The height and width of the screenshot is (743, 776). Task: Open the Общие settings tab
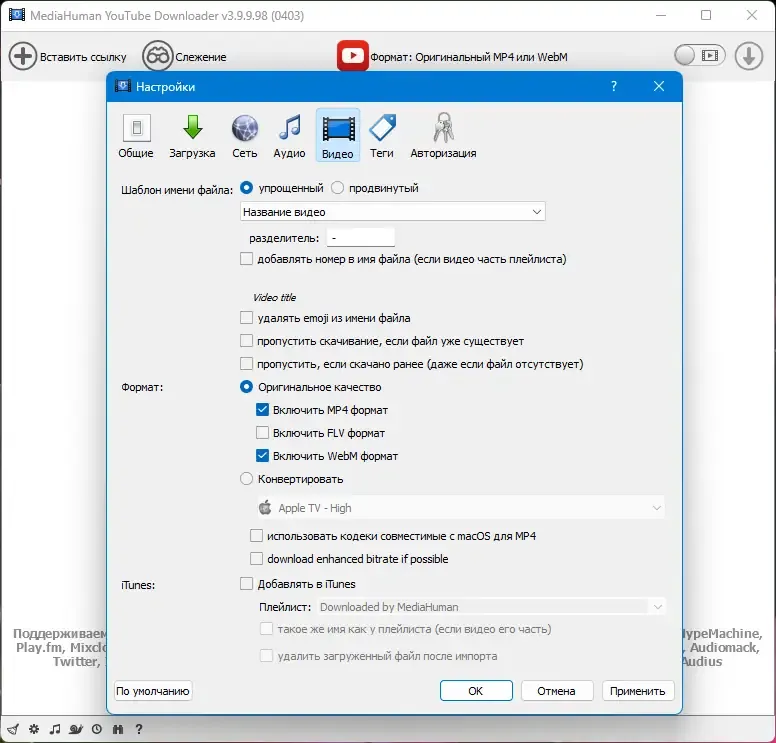[136, 135]
